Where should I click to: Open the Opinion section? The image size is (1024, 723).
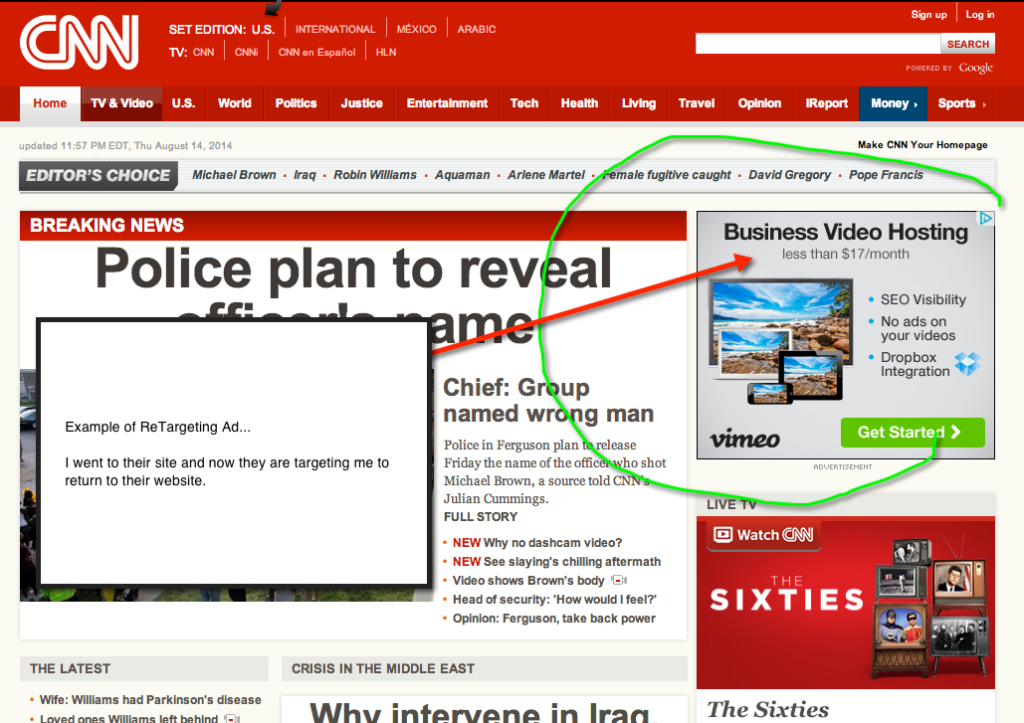pos(760,103)
